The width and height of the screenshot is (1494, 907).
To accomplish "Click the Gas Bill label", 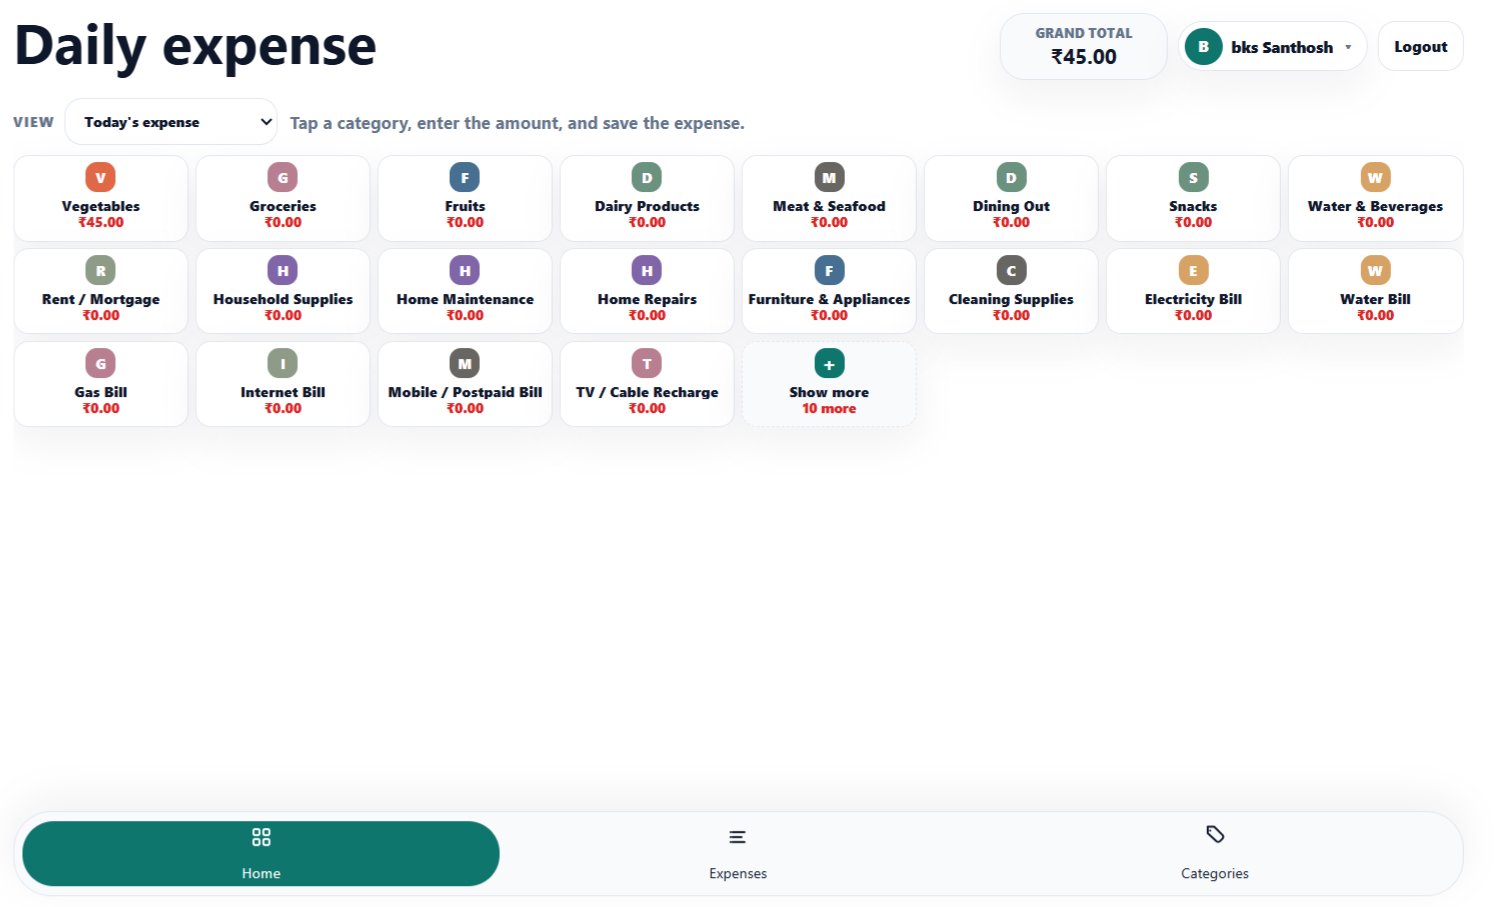I will [100, 392].
